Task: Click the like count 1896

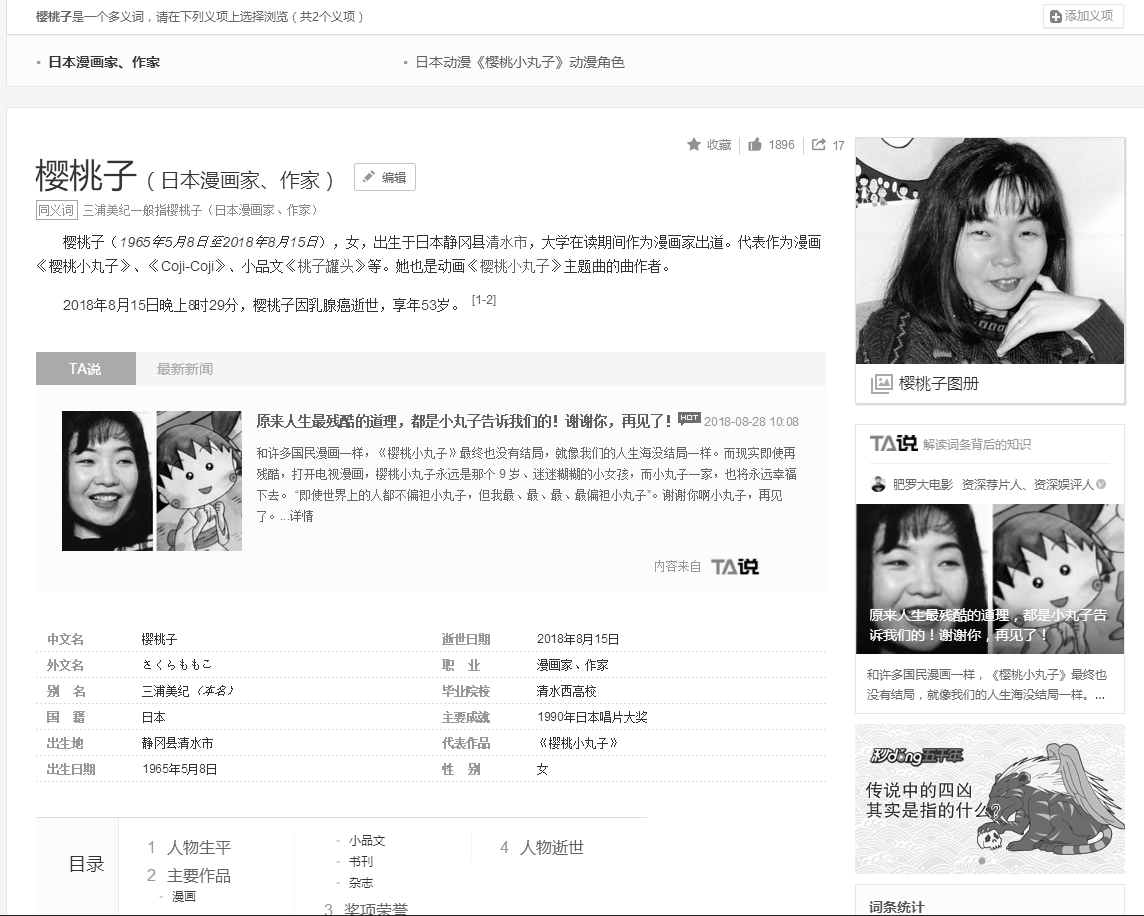Action: coord(781,145)
